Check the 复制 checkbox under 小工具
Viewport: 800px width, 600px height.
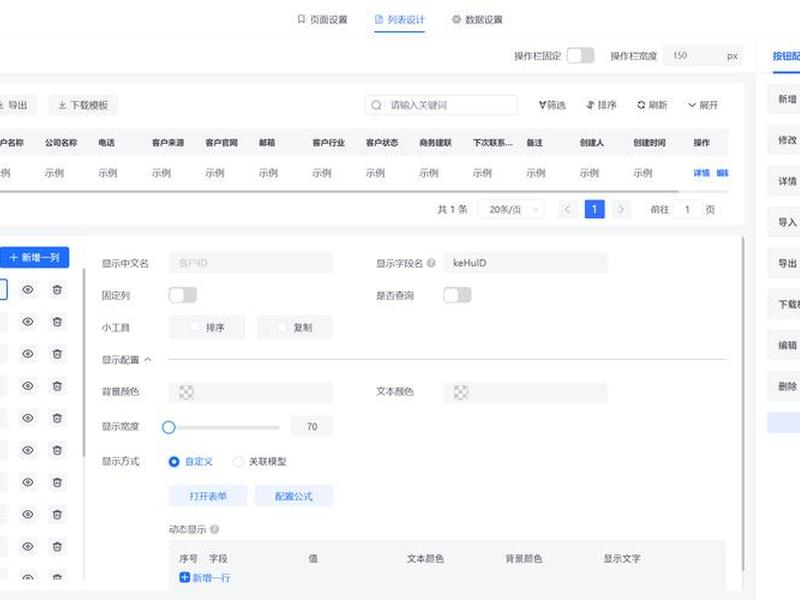(x=282, y=327)
